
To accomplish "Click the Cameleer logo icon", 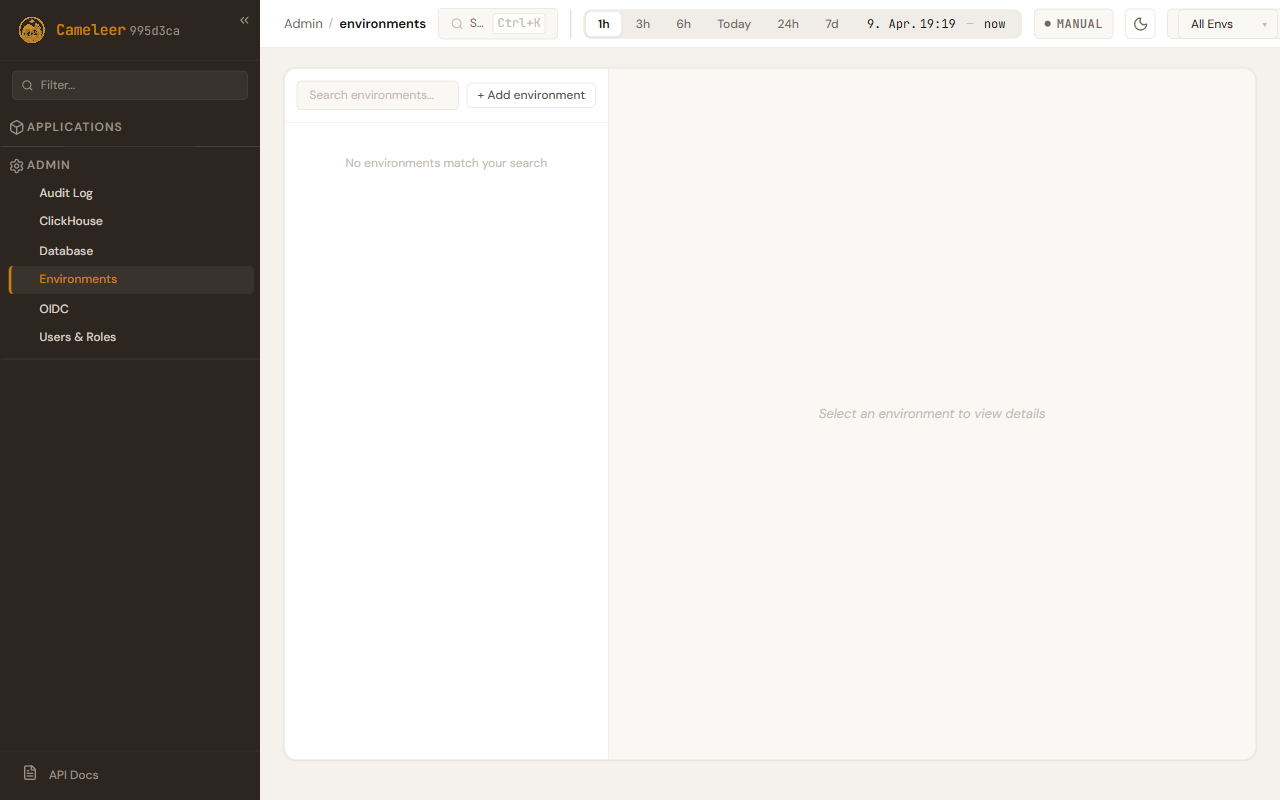I will pyautogui.click(x=32, y=30).
